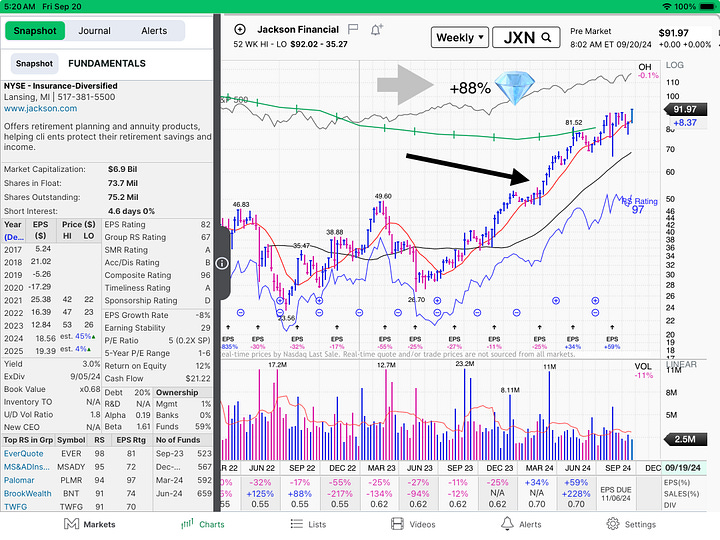
Task: Select the Charts icon in bottom bar
Action: [187, 524]
